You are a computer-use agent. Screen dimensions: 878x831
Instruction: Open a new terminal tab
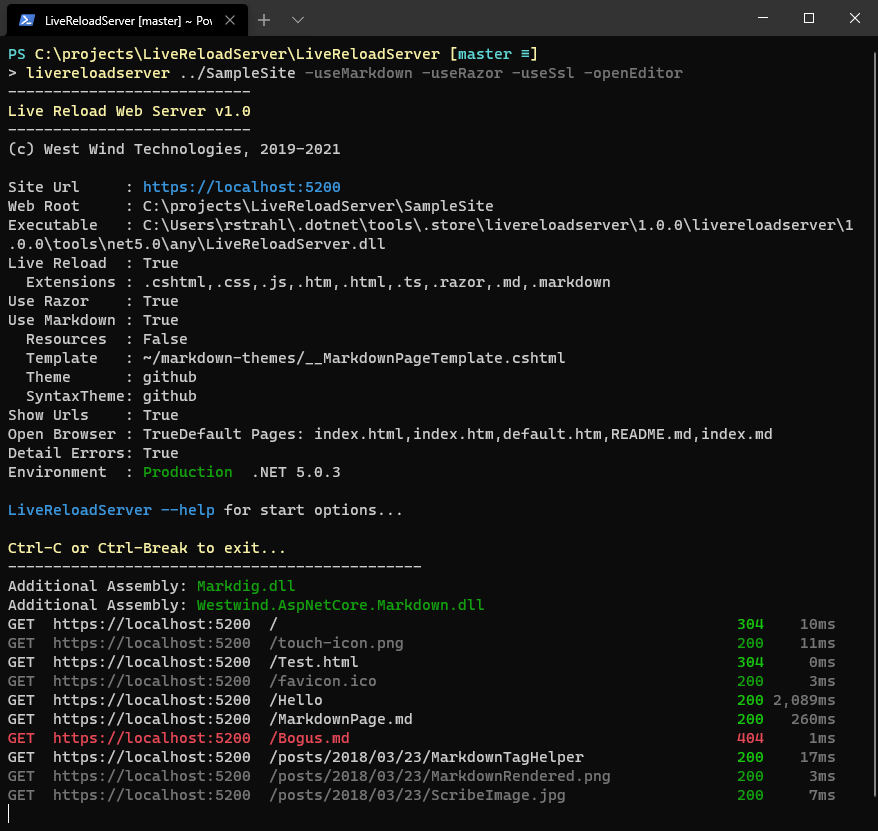(x=264, y=20)
